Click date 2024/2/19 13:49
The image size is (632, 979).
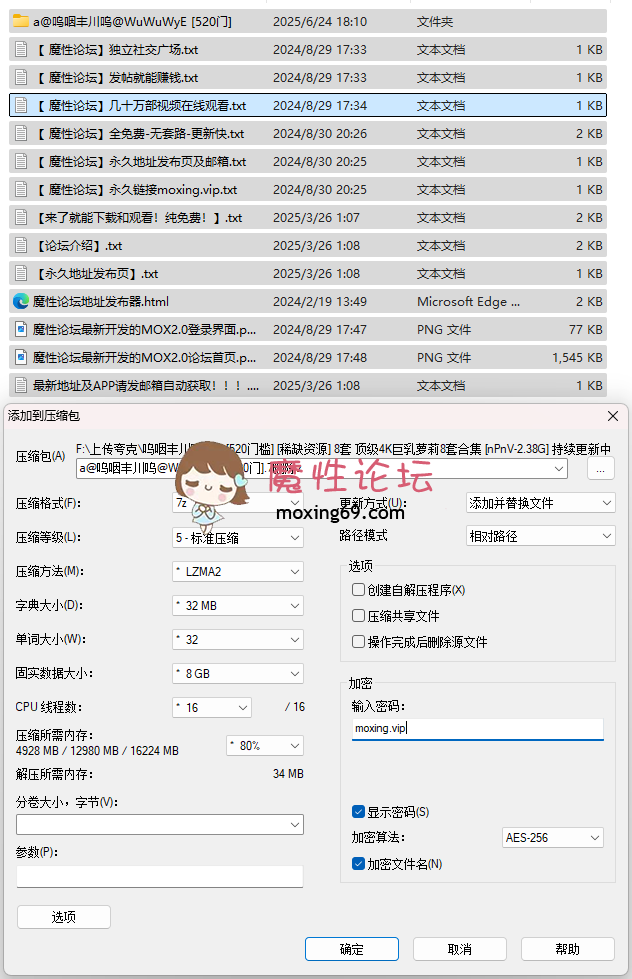pos(320,302)
